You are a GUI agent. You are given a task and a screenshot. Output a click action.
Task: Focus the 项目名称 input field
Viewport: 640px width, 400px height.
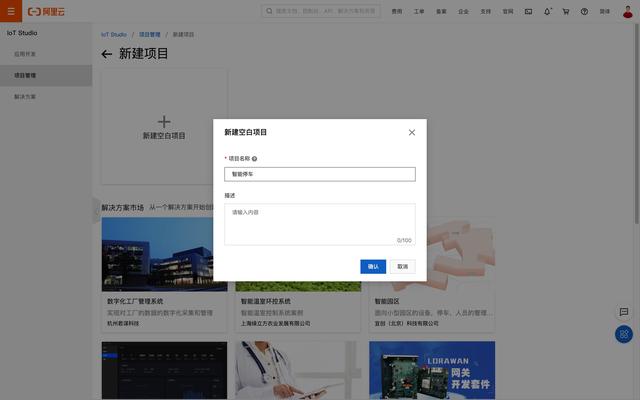coord(320,174)
